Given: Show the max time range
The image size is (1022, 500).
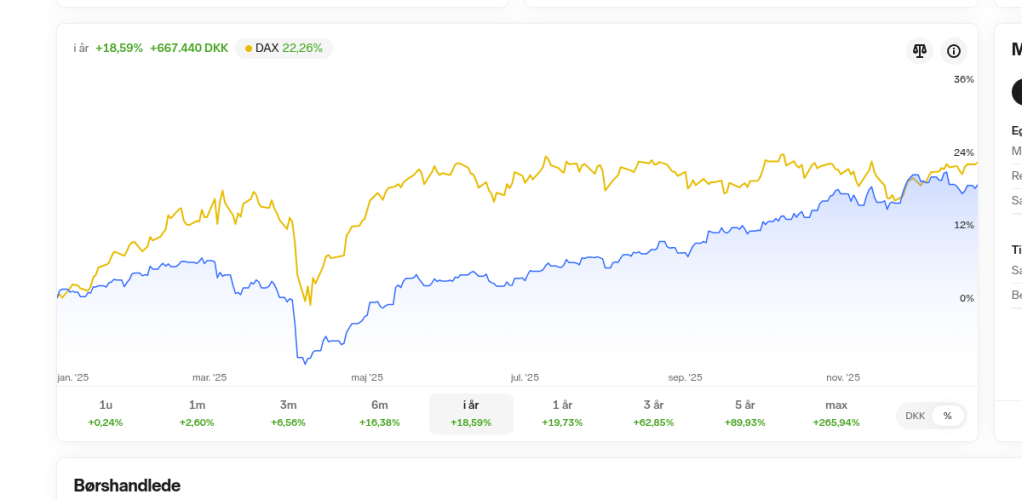Looking at the screenshot, I should [837, 413].
